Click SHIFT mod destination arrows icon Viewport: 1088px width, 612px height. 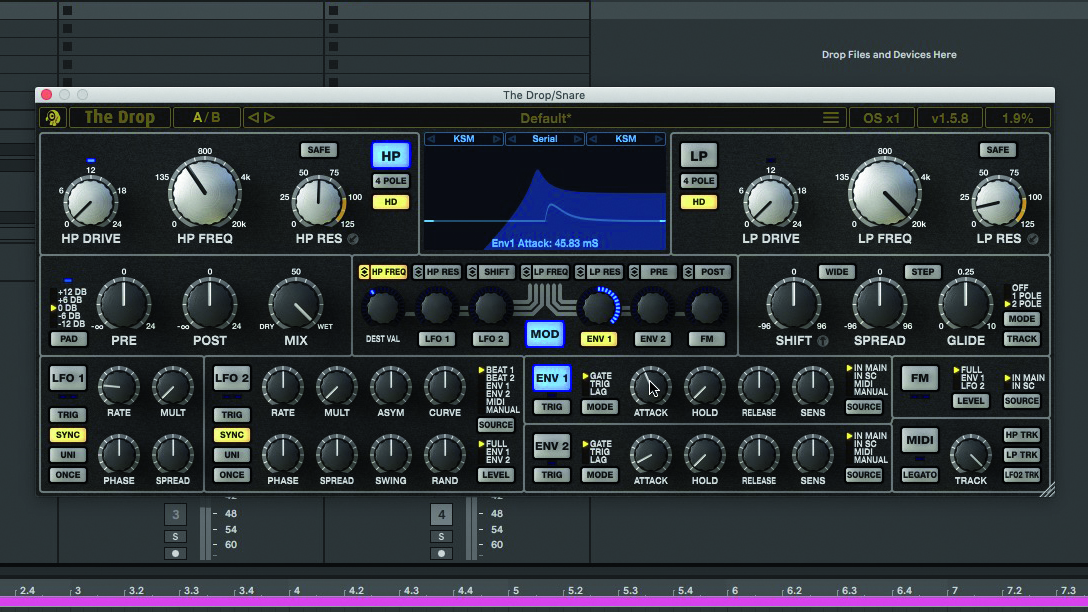(x=472, y=272)
